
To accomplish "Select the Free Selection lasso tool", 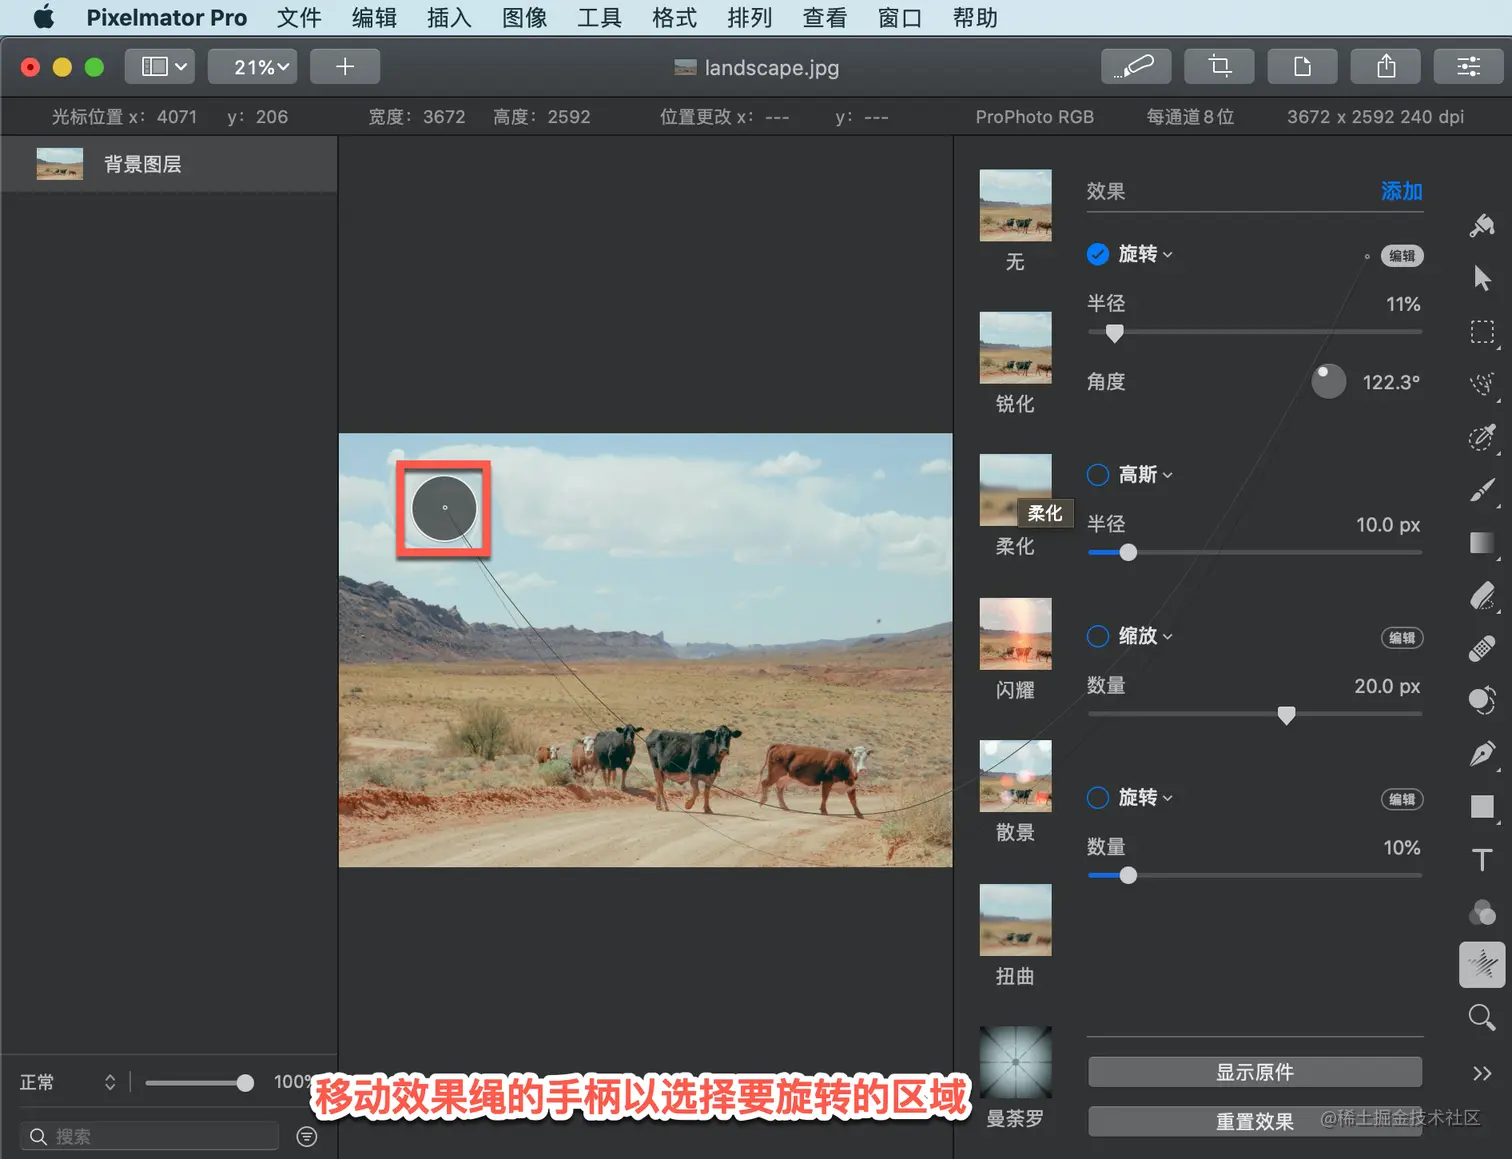I will point(1482,384).
